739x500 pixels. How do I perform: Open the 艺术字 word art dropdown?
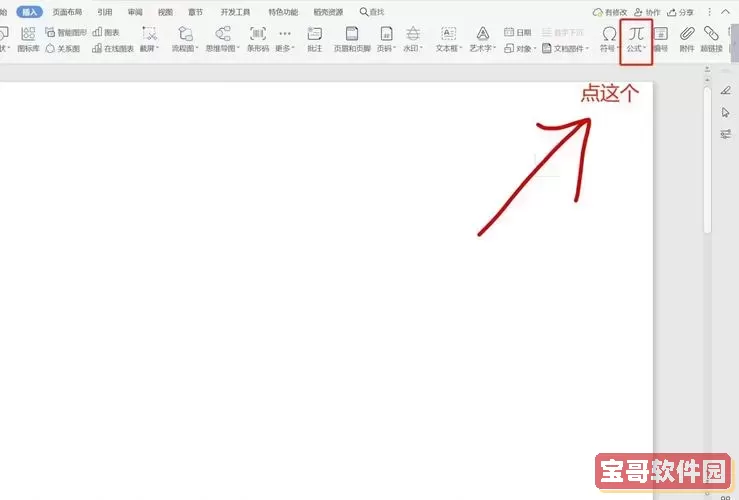tap(483, 40)
